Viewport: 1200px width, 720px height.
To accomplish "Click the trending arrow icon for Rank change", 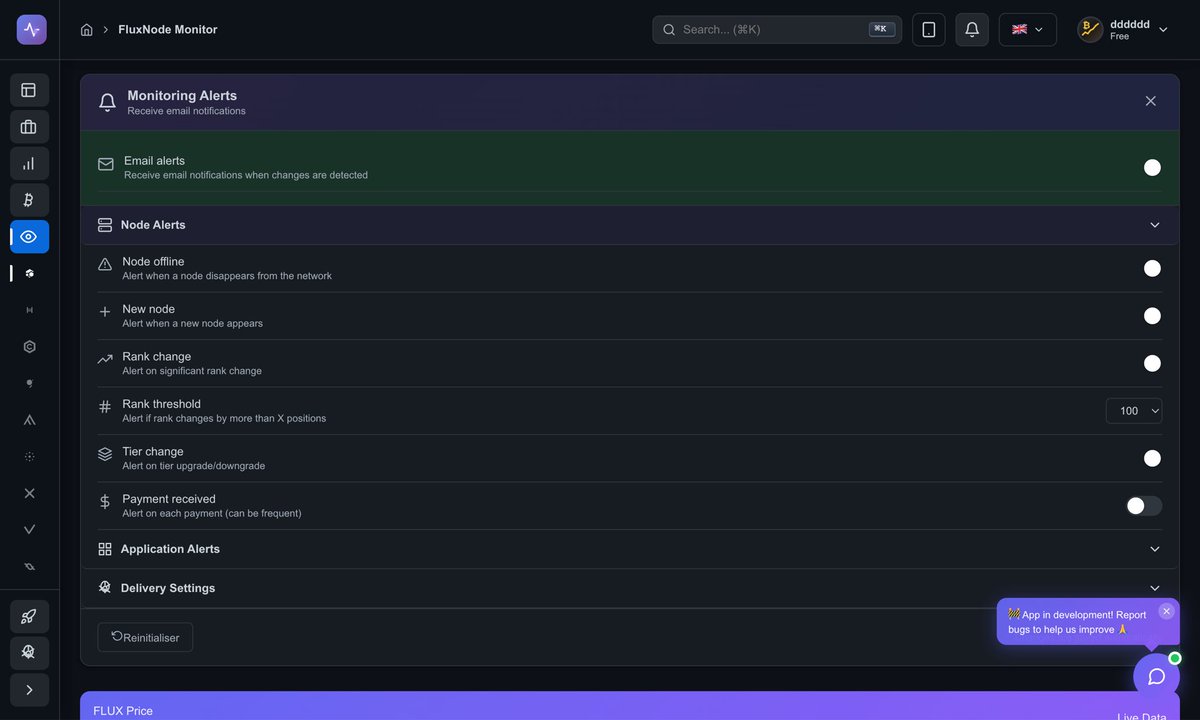I will tap(105, 360).
